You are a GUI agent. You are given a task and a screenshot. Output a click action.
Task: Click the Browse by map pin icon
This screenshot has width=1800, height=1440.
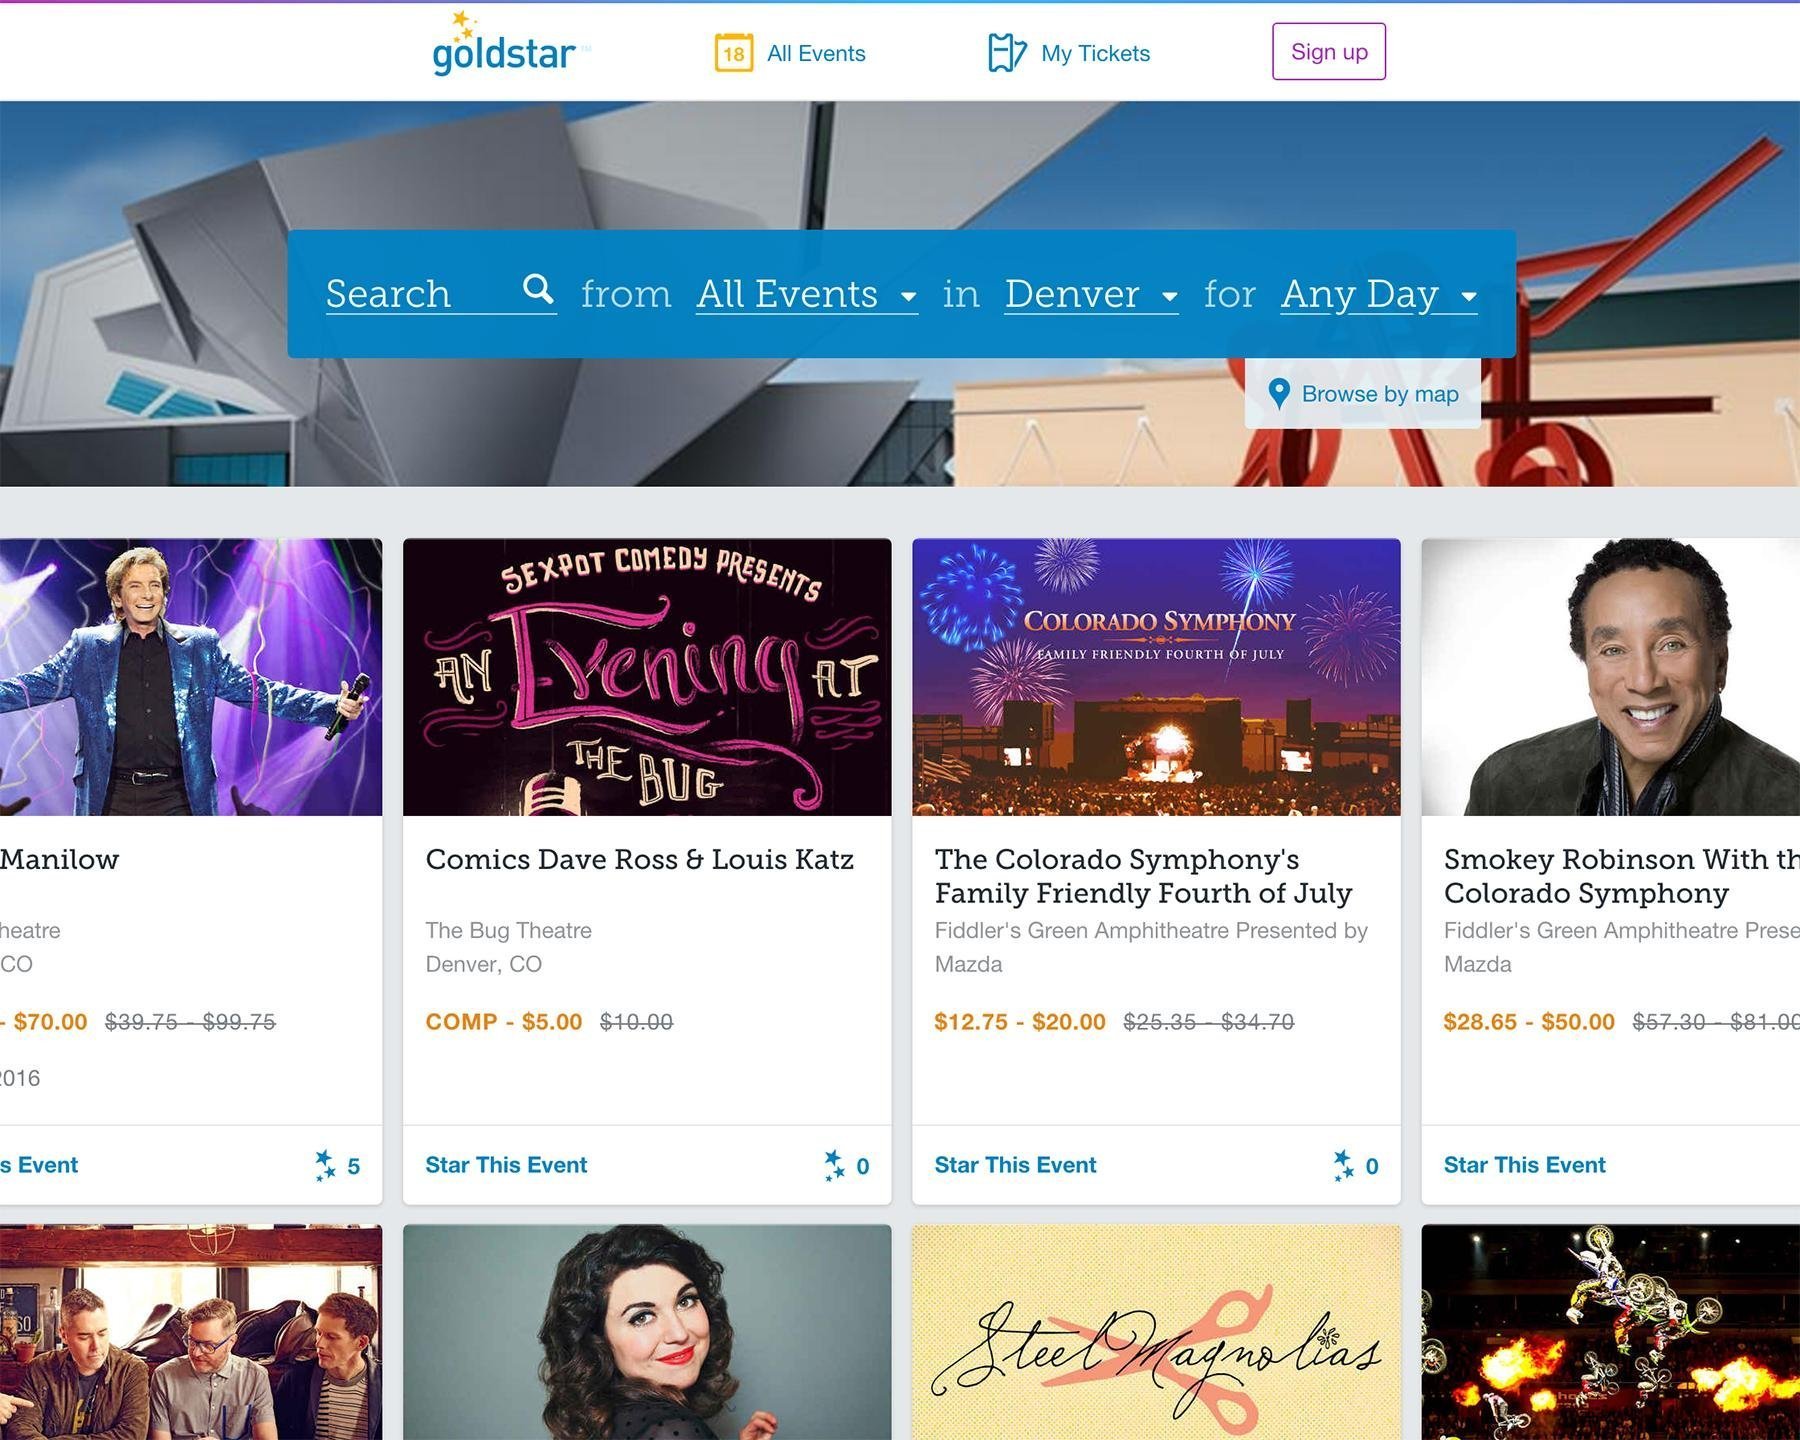1278,394
